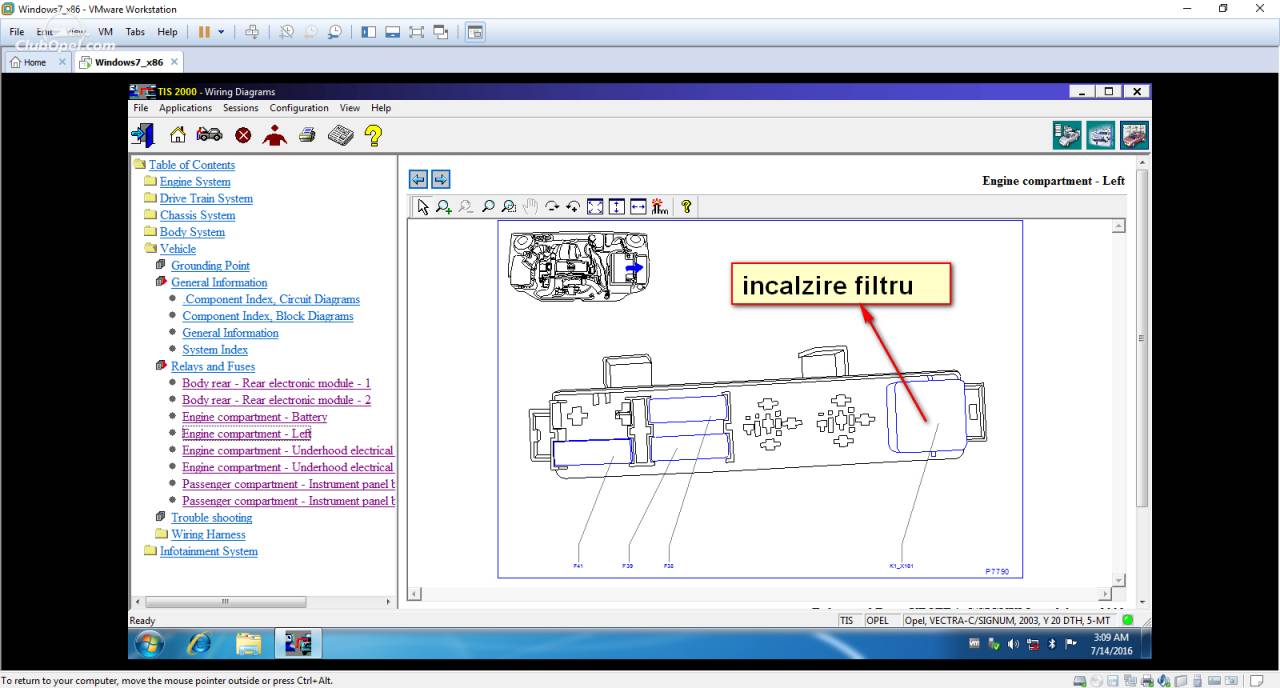Fit diagram to window height
Viewport: 1280px width, 688px height.
616,207
